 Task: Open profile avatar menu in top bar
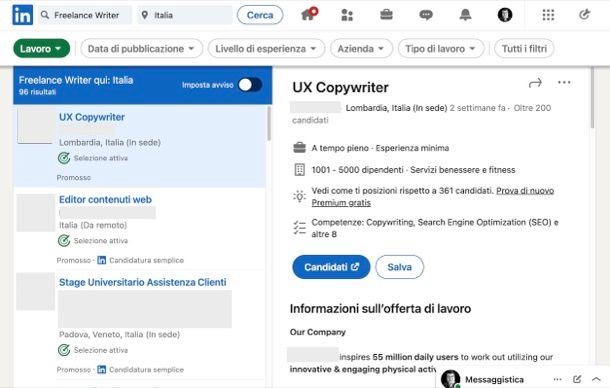click(x=505, y=15)
